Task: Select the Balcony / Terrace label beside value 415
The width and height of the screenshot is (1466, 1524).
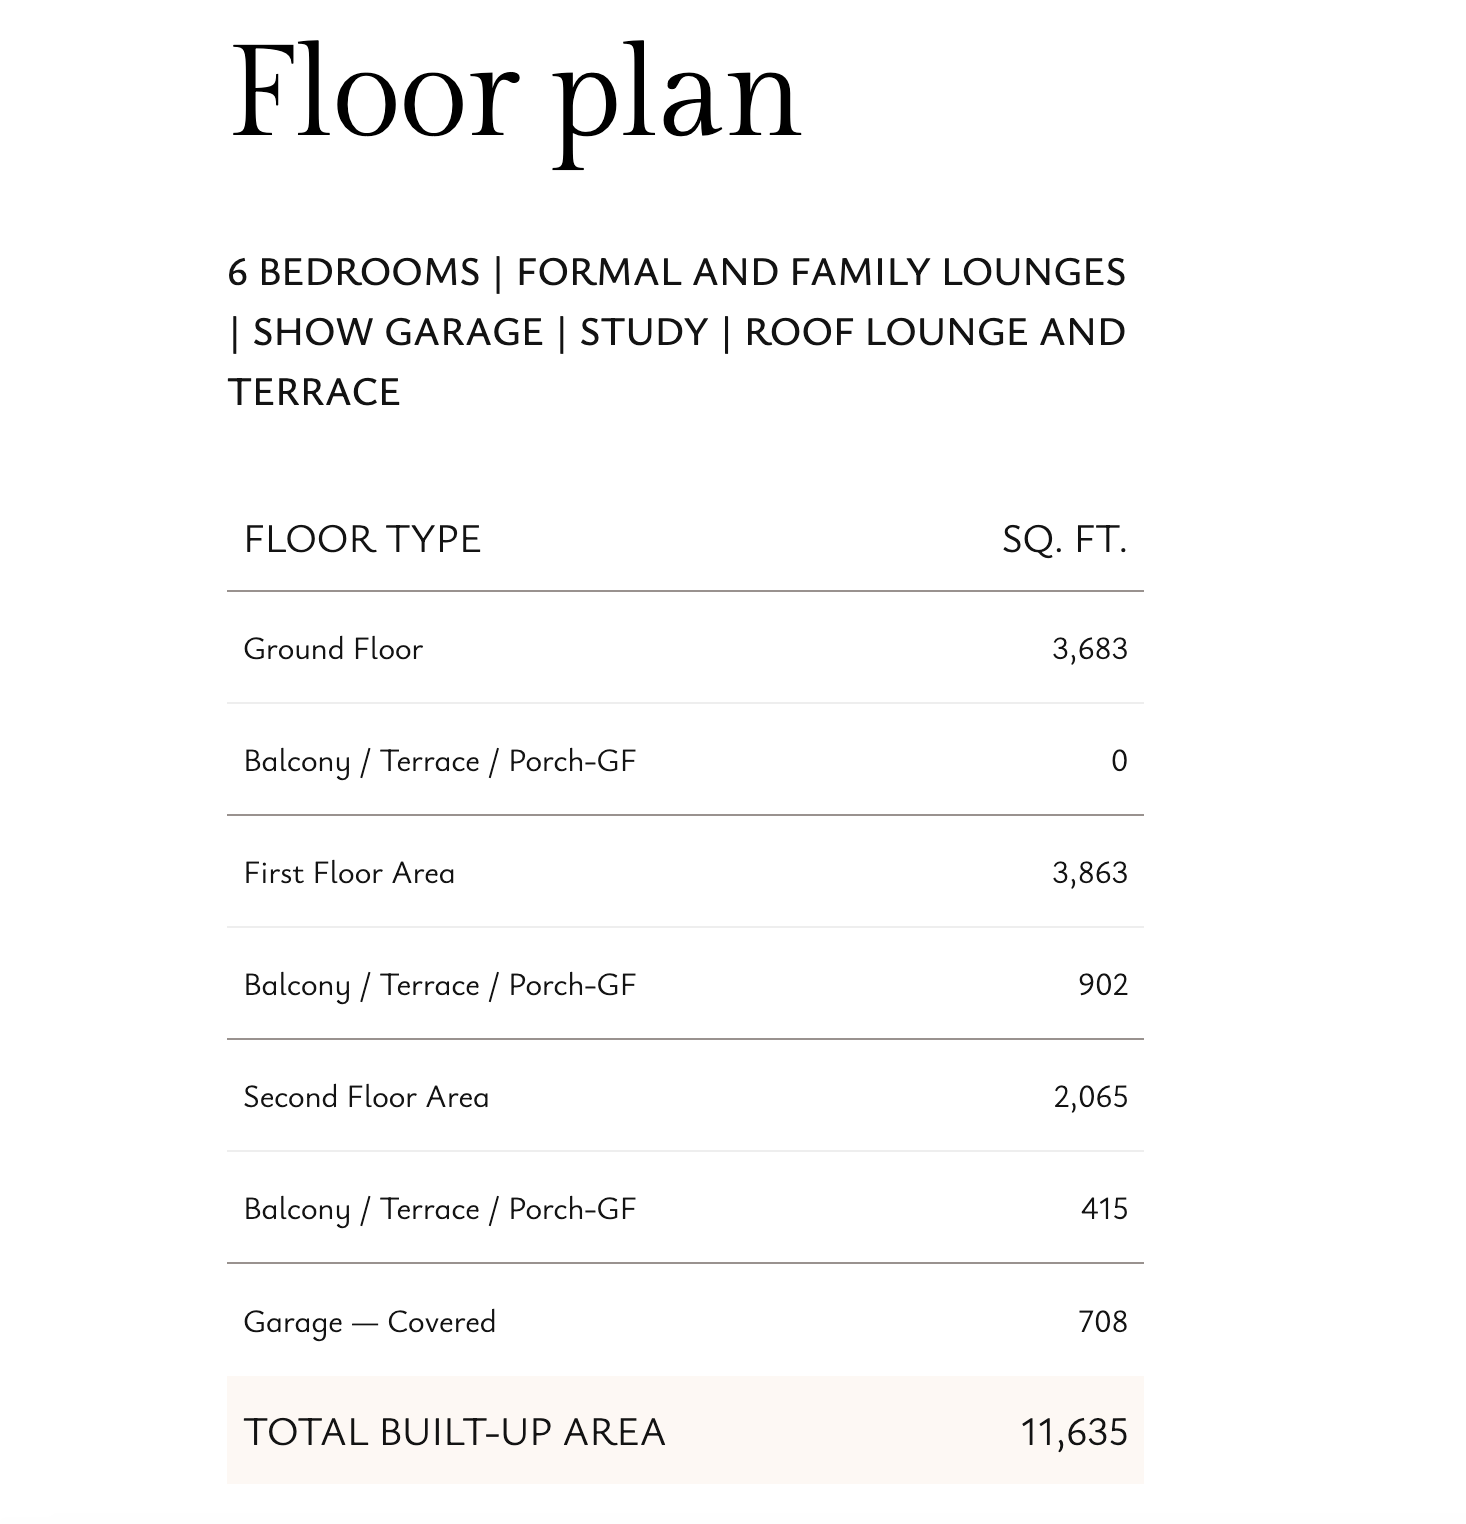Action: (x=439, y=1209)
